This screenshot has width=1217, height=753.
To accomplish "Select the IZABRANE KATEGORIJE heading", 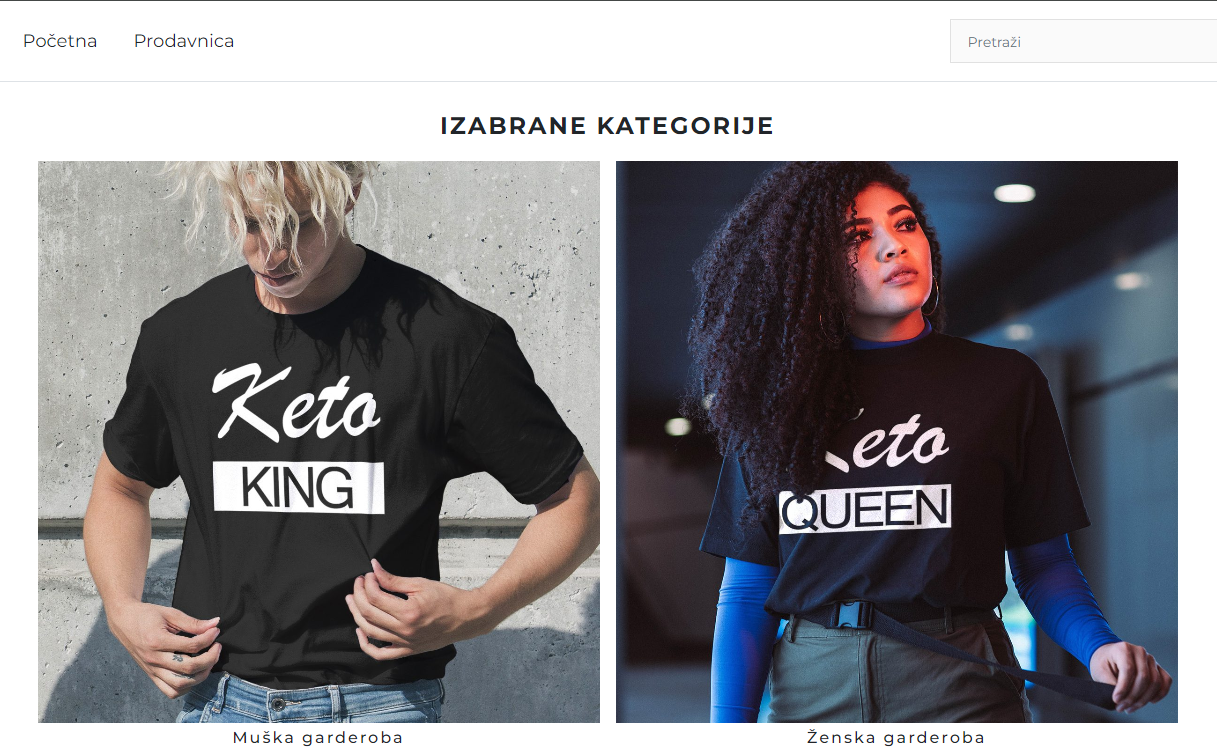I will [x=607, y=126].
